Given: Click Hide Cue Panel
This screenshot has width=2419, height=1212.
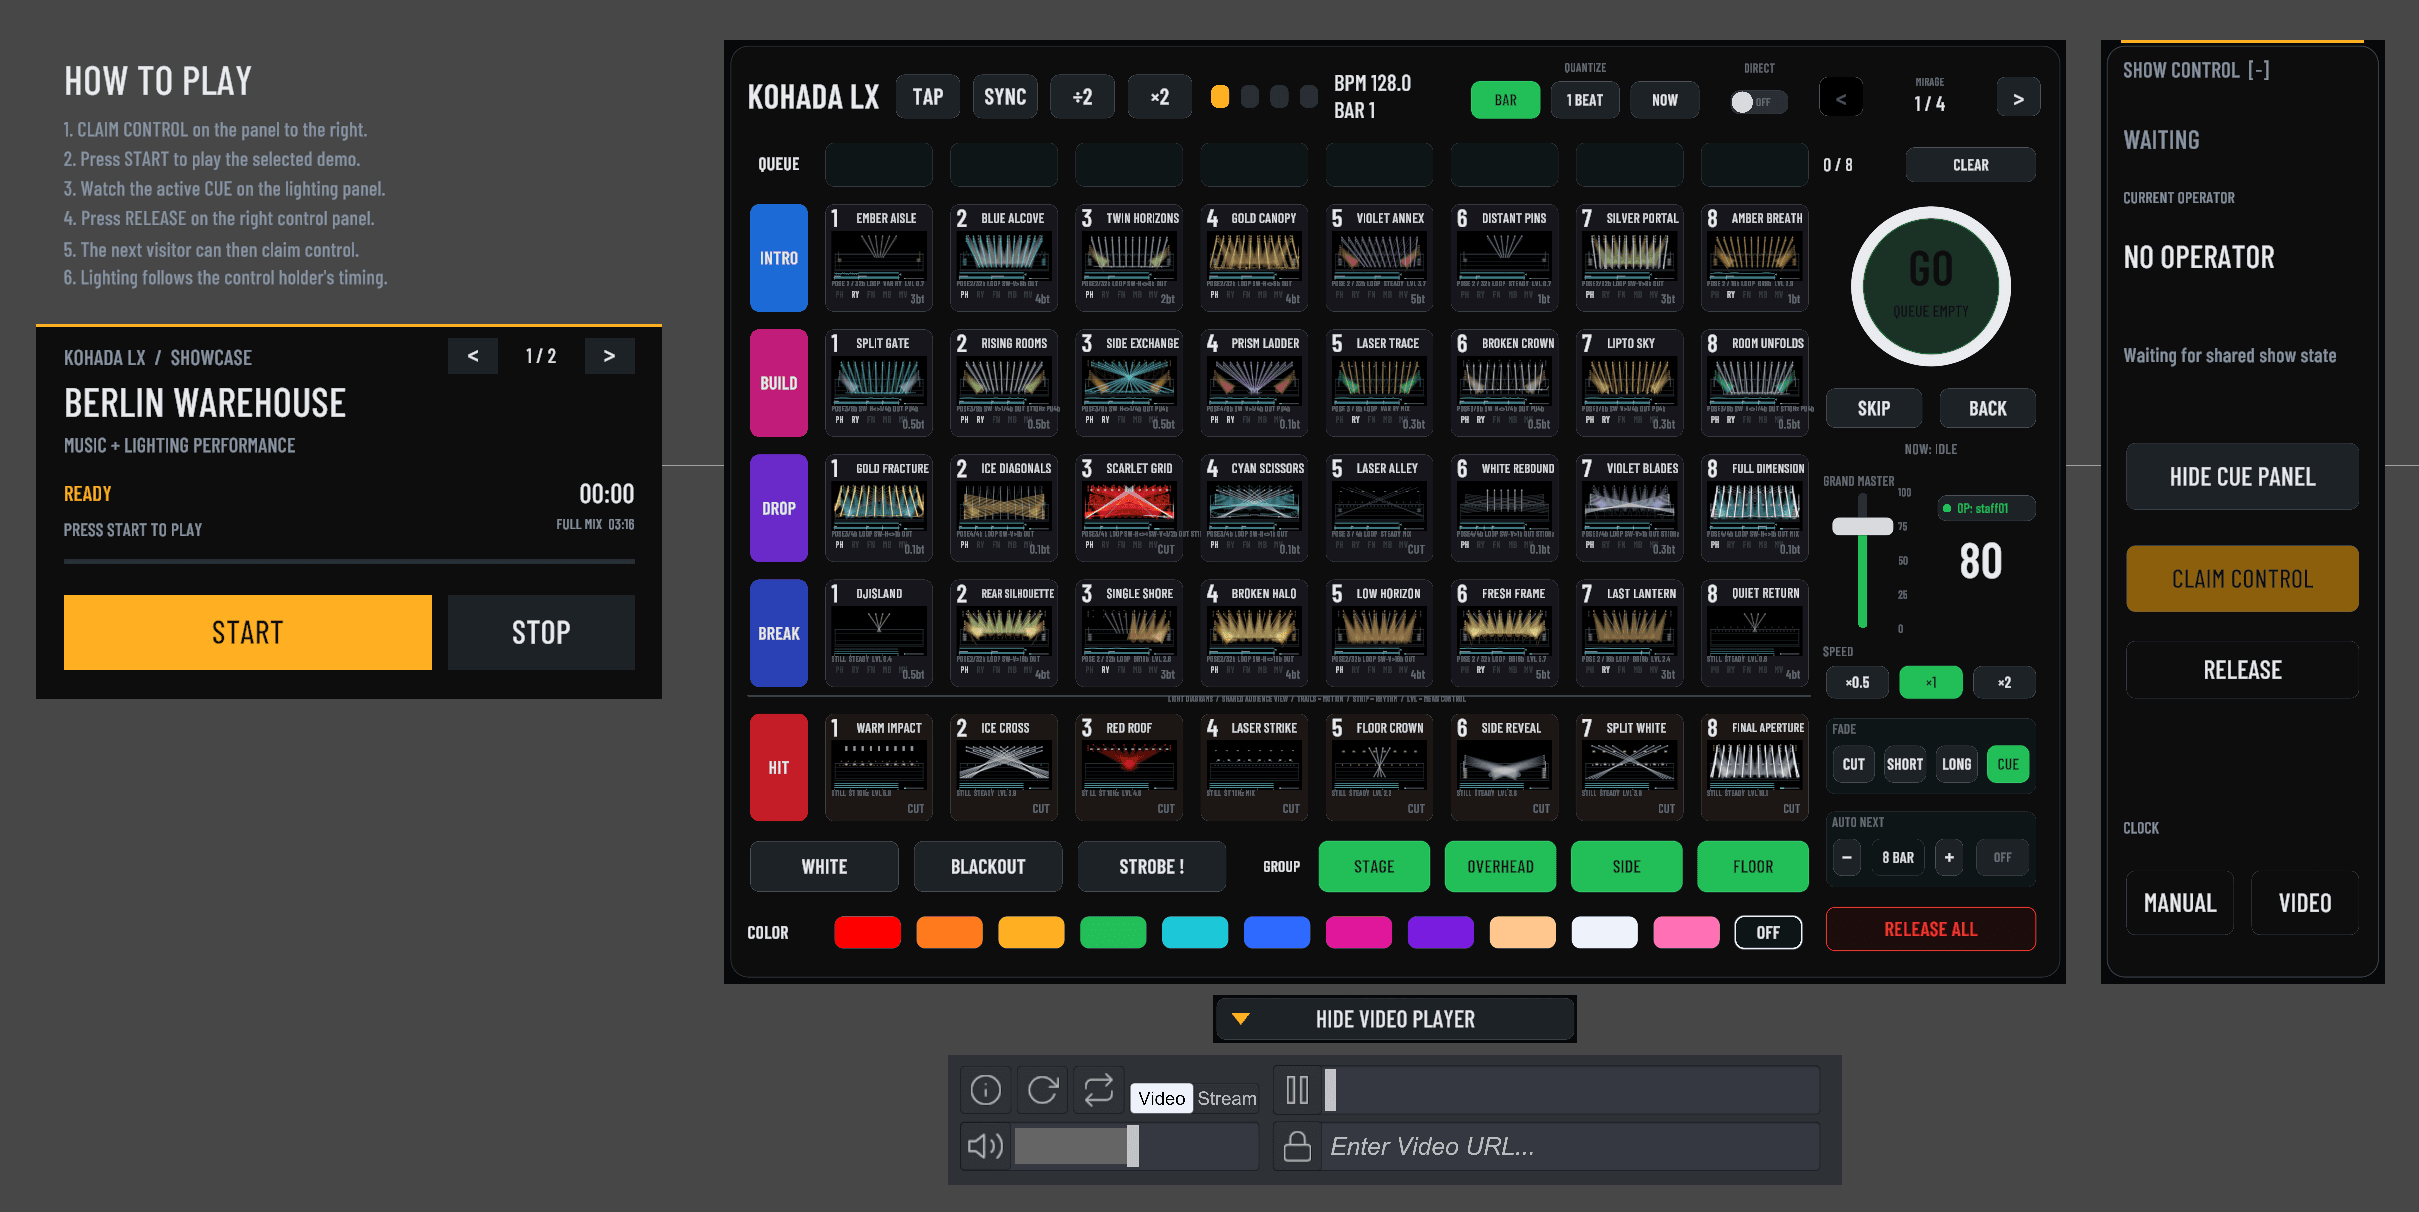Looking at the screenshot, I should 2242,477.
